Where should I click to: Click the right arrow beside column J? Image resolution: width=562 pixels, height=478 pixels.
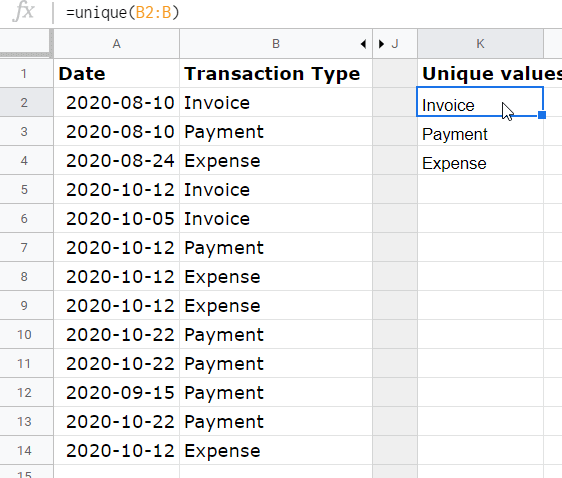(381, 44)
